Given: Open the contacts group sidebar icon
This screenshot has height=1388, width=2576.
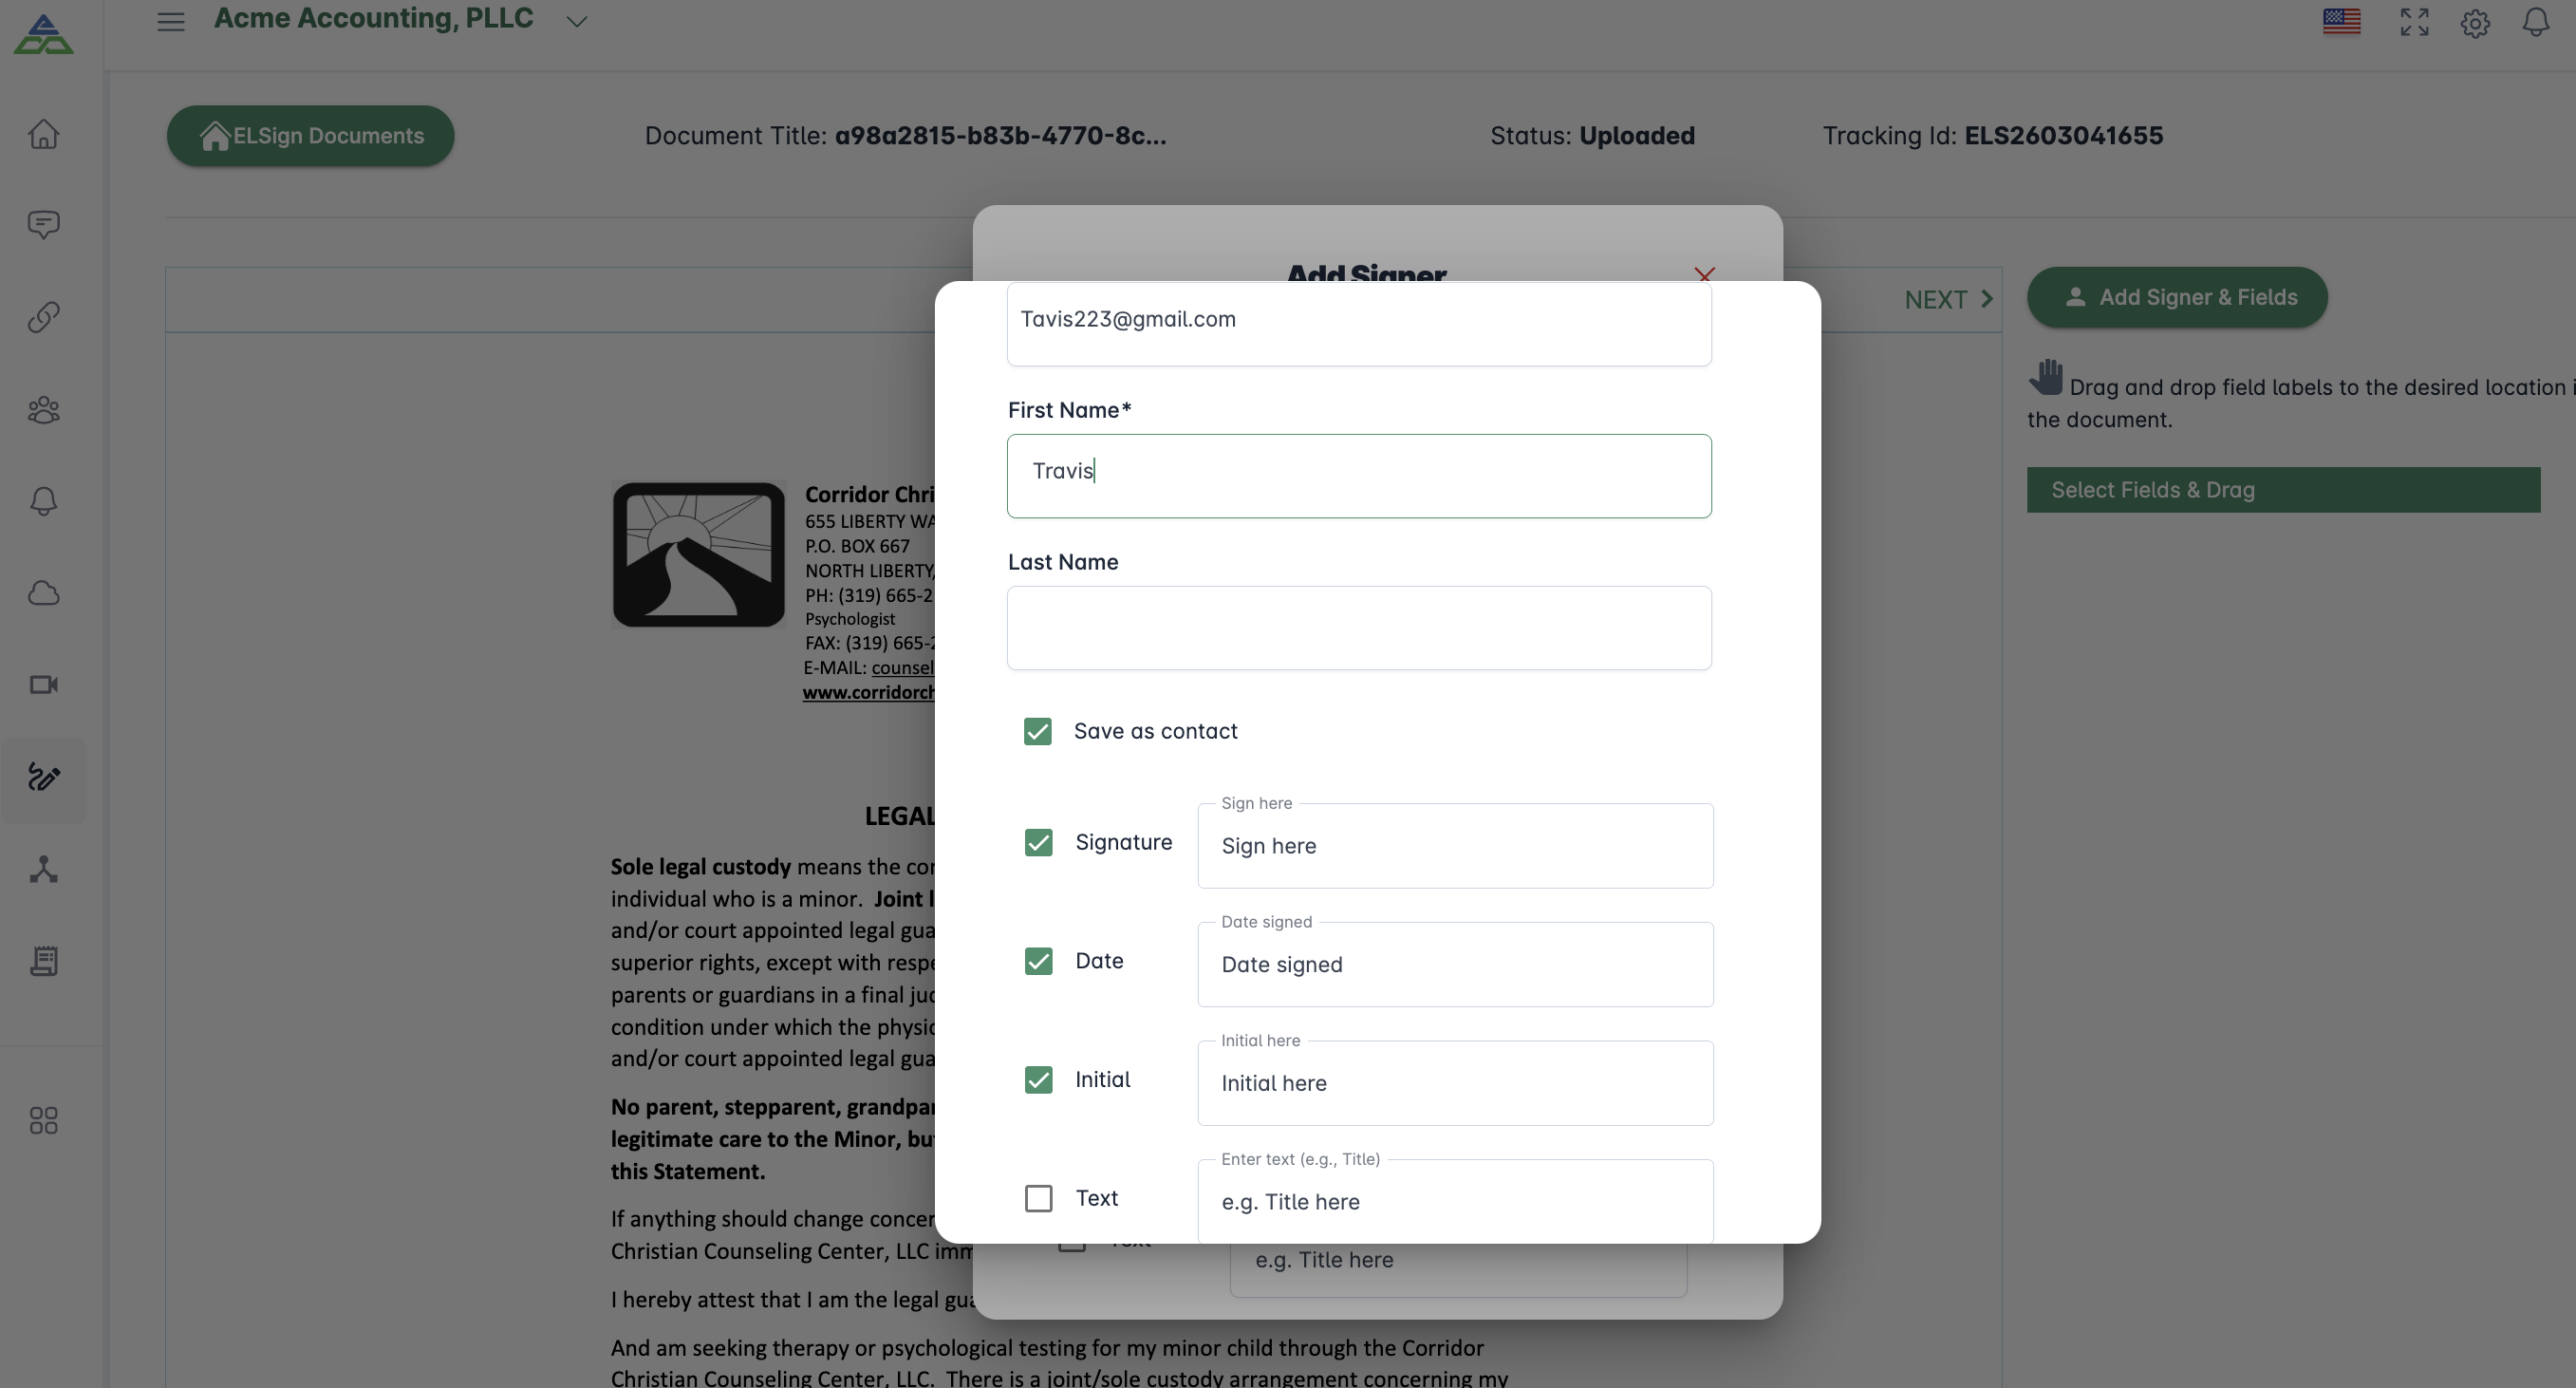Looking at the screenshot, I should coord(43,410).
